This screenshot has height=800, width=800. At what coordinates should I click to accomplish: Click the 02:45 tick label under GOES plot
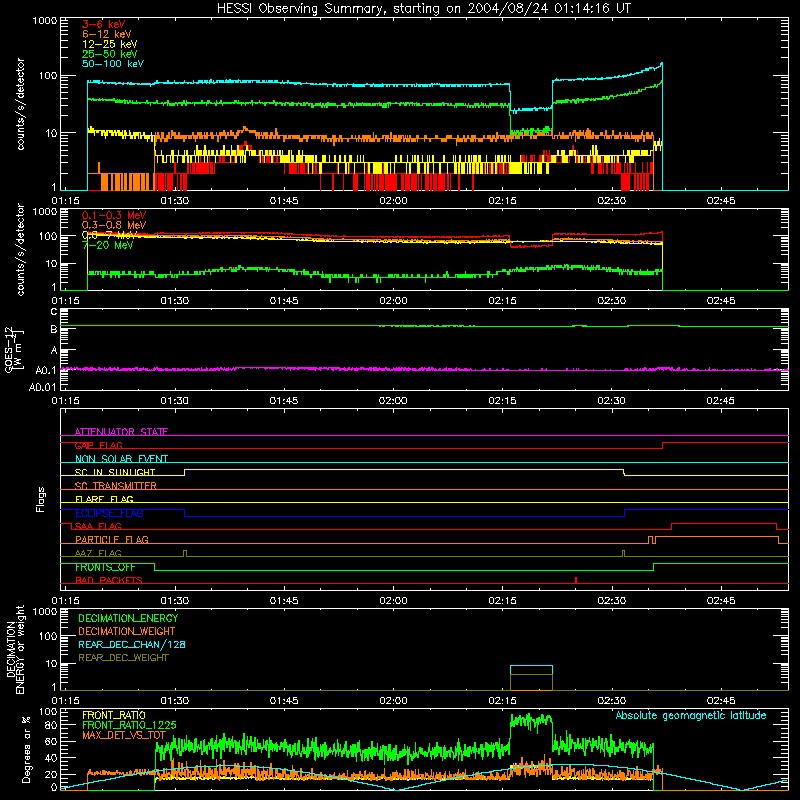click(720, 401)
